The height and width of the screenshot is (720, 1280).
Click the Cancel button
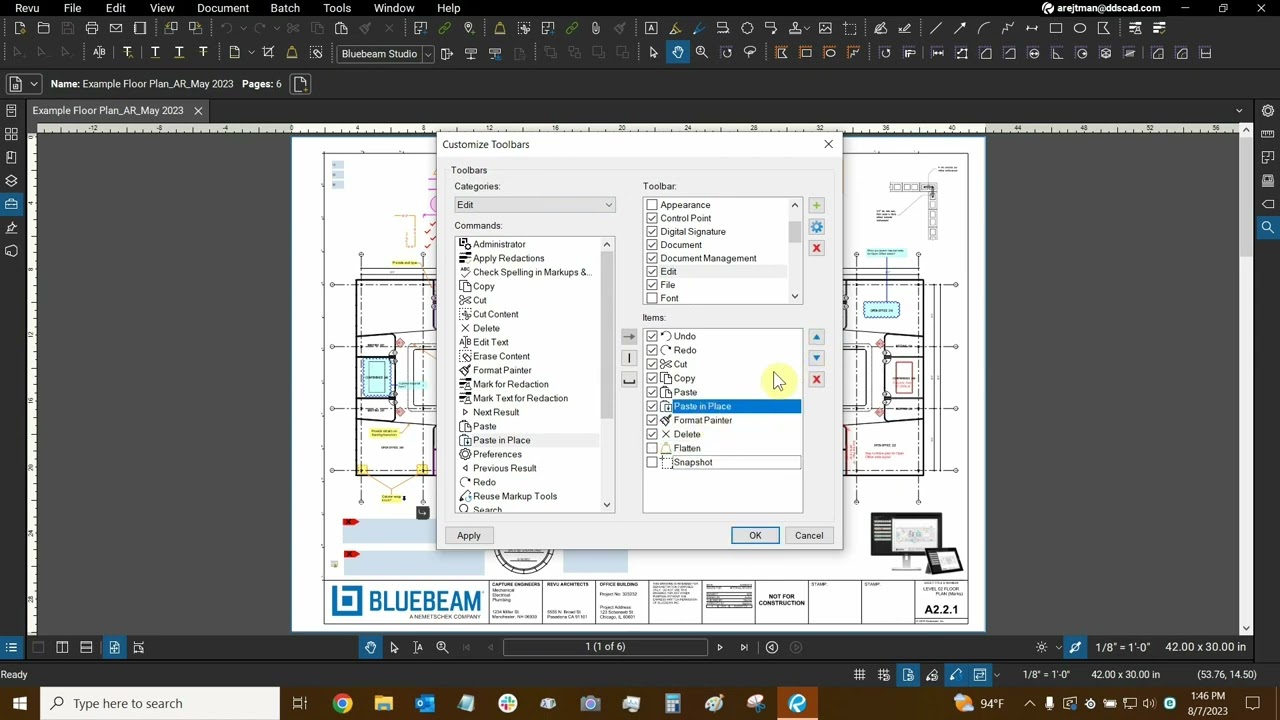(x=809, y=535)
